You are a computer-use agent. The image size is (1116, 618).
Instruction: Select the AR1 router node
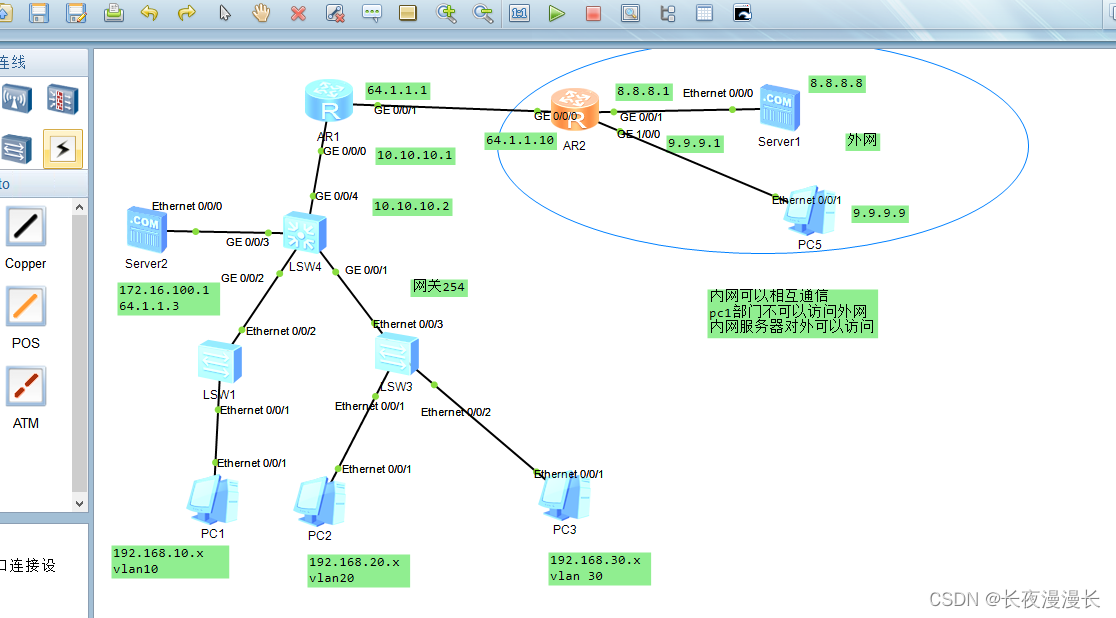tap(328, 97)
